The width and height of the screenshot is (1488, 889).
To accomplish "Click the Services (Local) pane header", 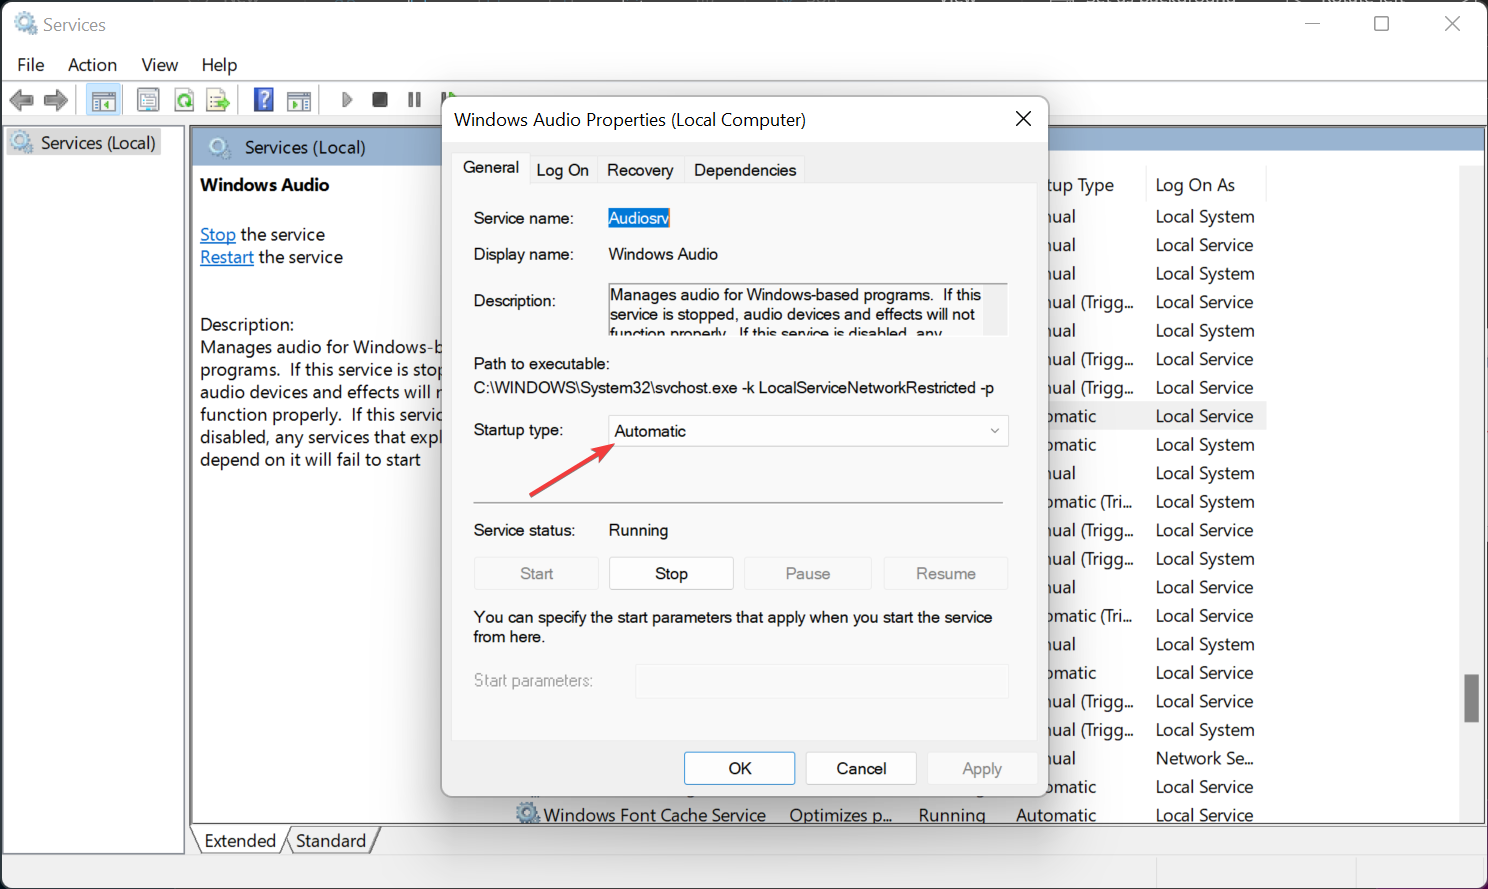I will coord(305,147).
